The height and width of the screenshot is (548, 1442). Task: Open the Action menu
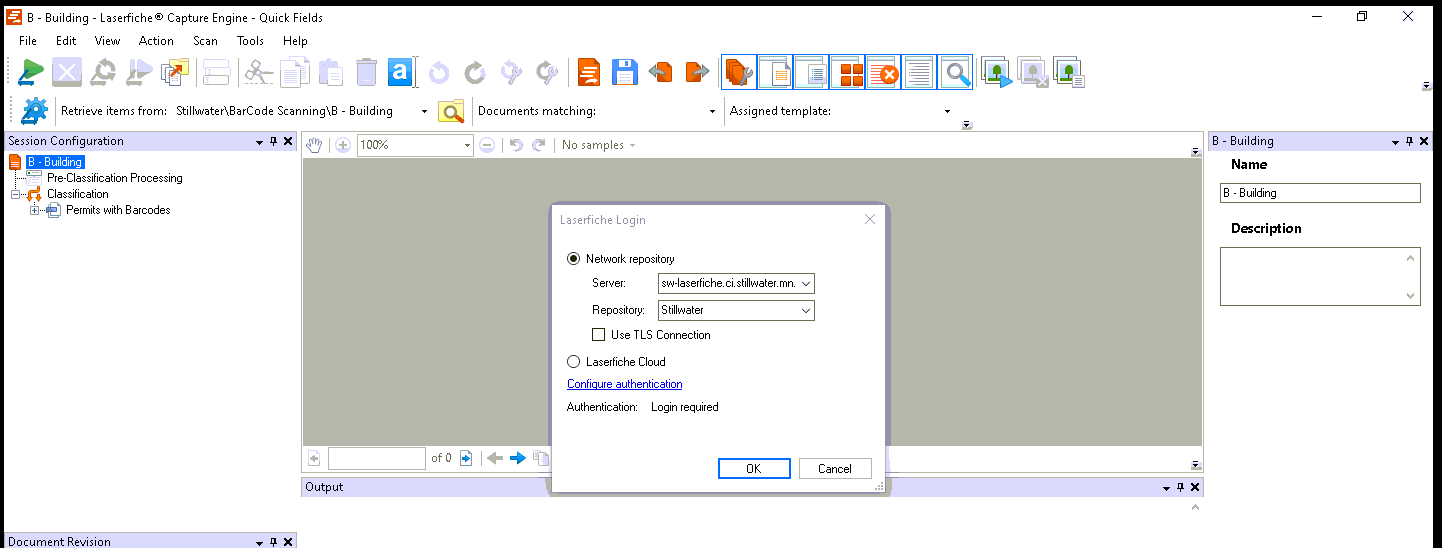(156, 41)
